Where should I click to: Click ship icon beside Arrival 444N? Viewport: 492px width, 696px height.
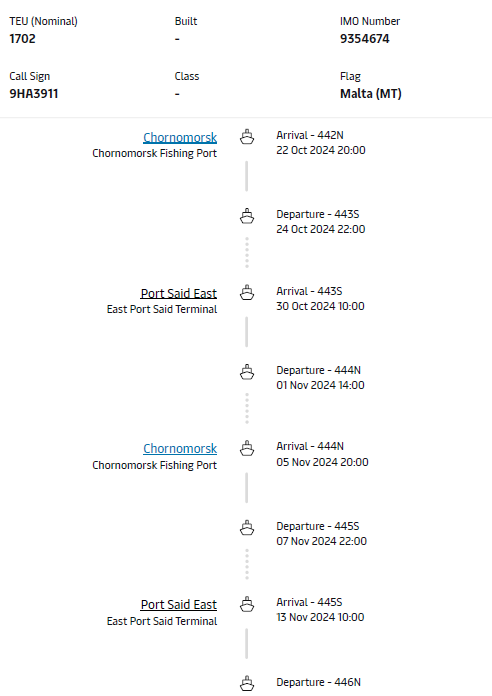tap(247, 448)
